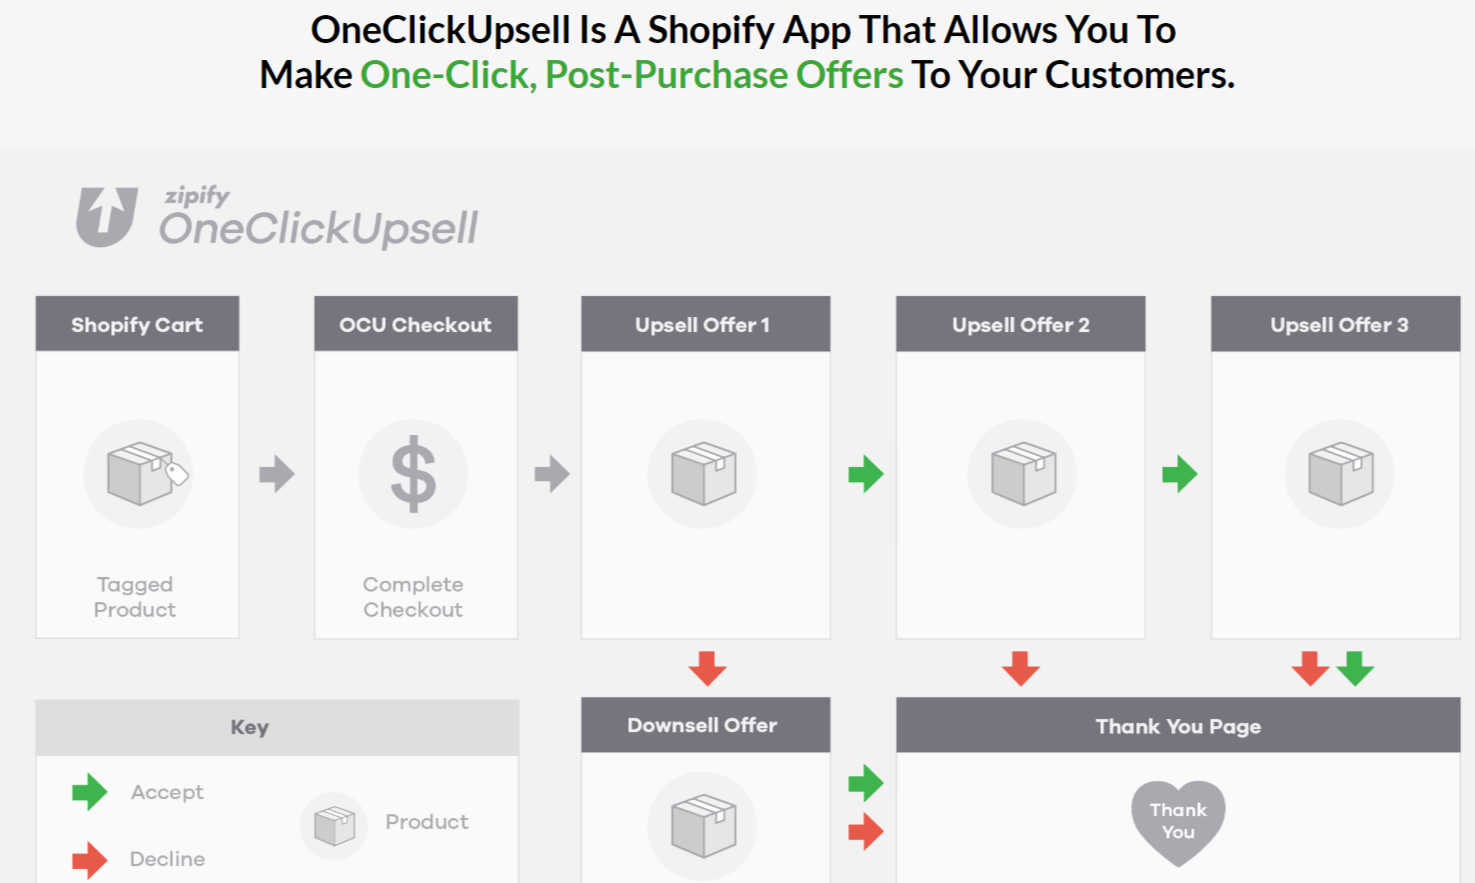Click the Shopify Cart header
The image size is (1475, 883).
(x=137, y=324)
